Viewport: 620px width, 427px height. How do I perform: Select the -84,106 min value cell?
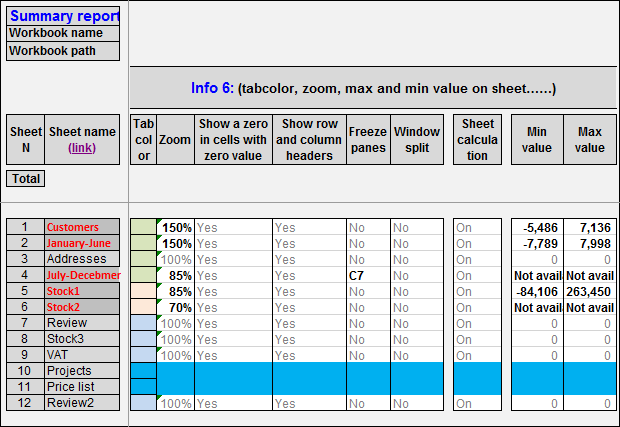coord(537,291)
